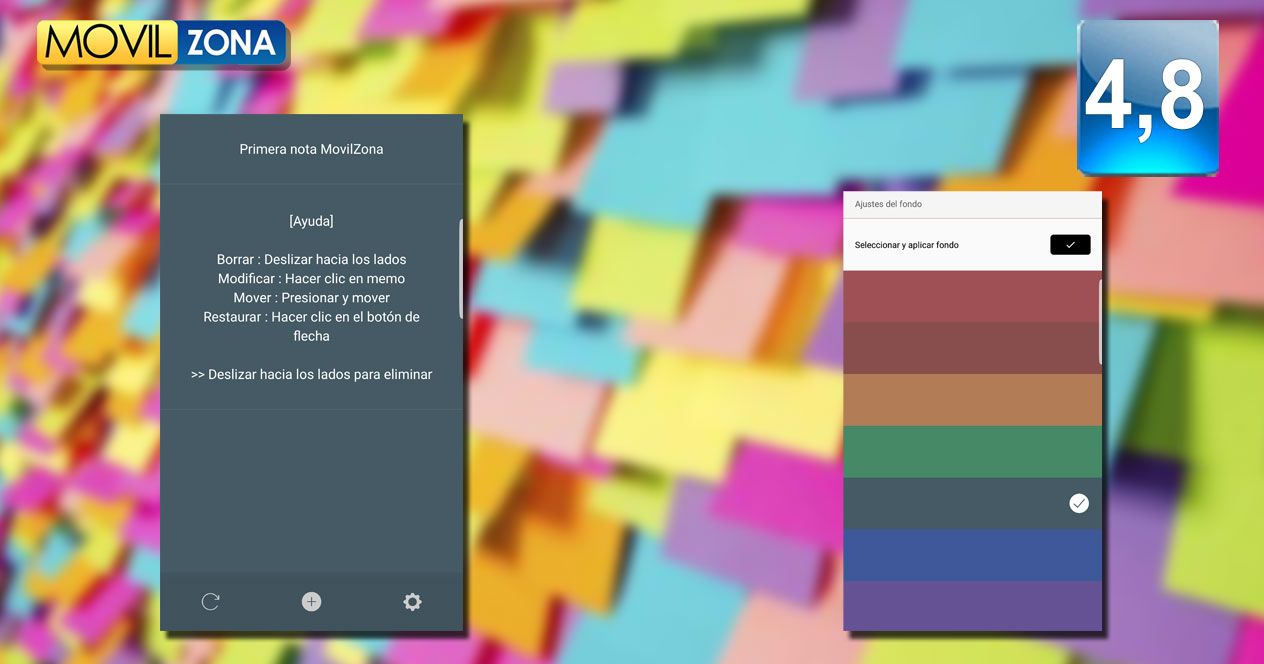This screenshot has height=664, width=1264.
Task: Click 'Seleccionar y aplicar fondo' label
Action: 906,245
